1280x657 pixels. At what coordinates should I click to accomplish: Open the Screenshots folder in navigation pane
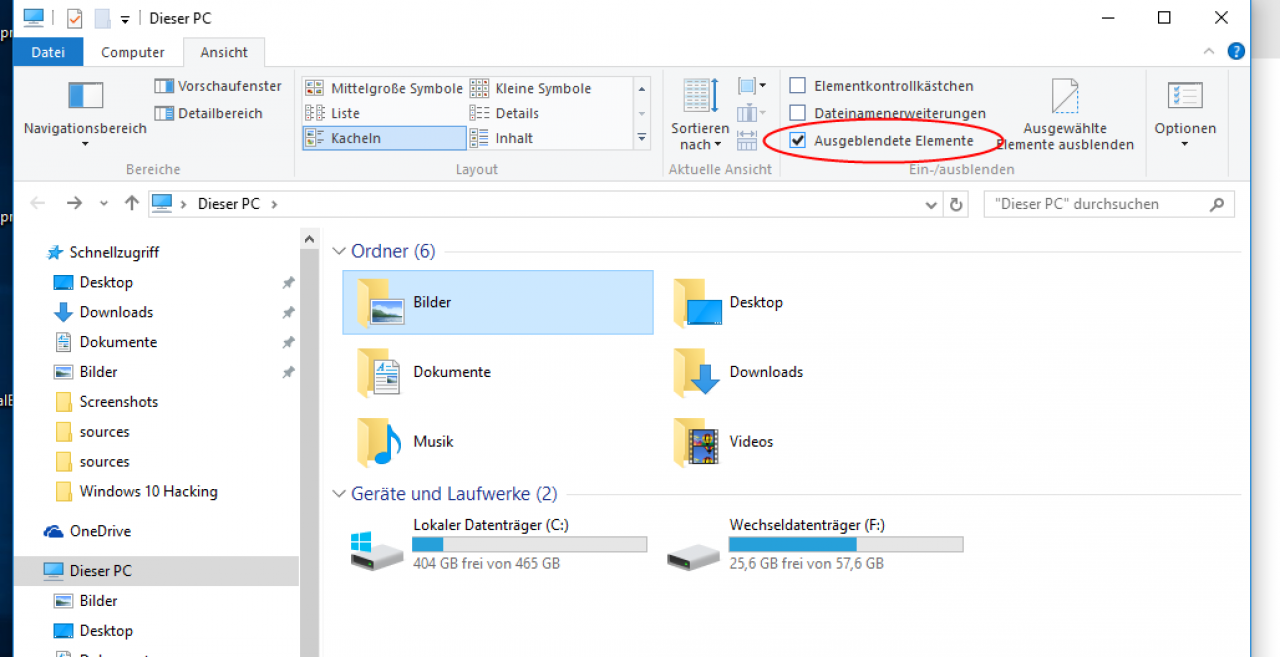119,402
